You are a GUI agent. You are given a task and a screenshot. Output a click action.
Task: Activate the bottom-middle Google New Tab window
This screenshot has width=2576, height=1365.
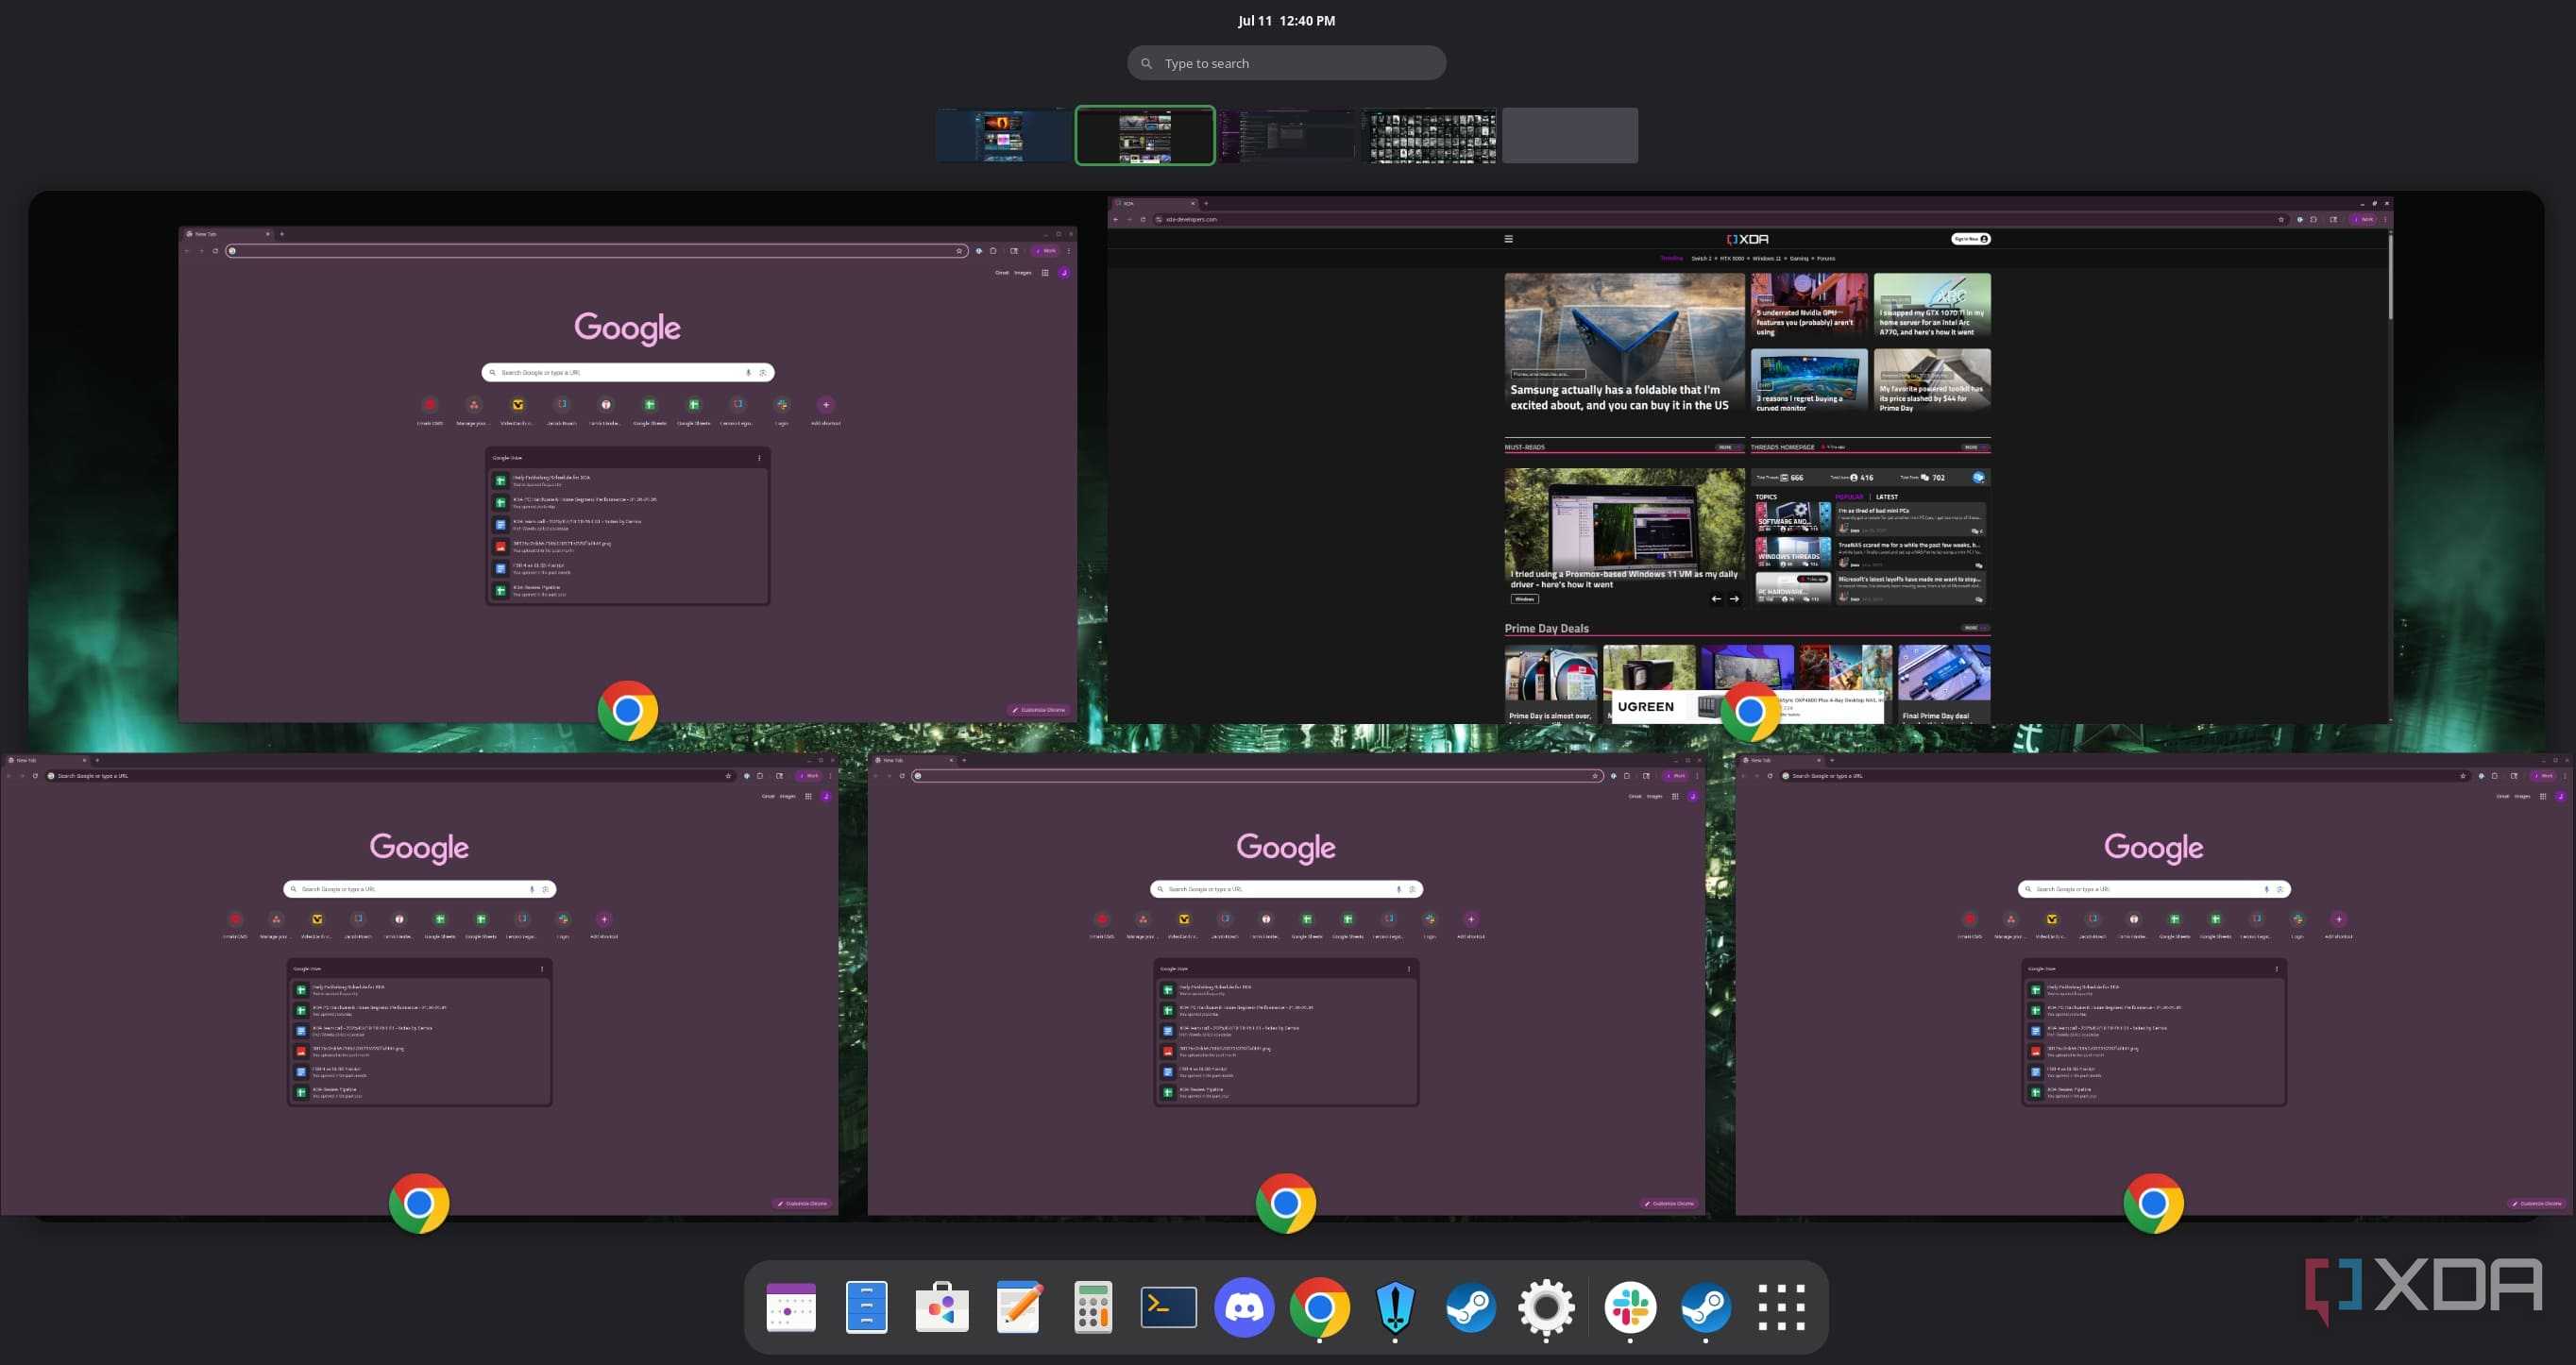point(1286,984)
